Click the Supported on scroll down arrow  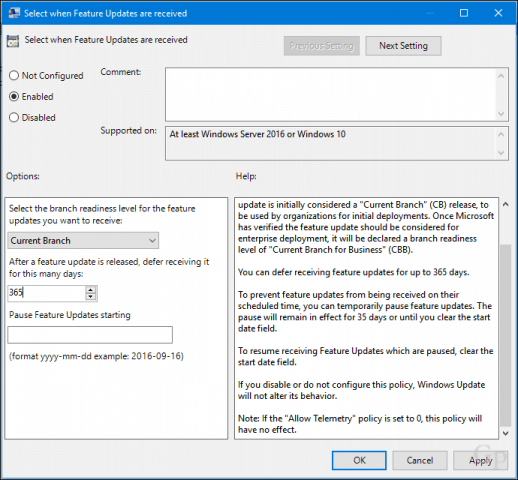[x=501, y=153]
